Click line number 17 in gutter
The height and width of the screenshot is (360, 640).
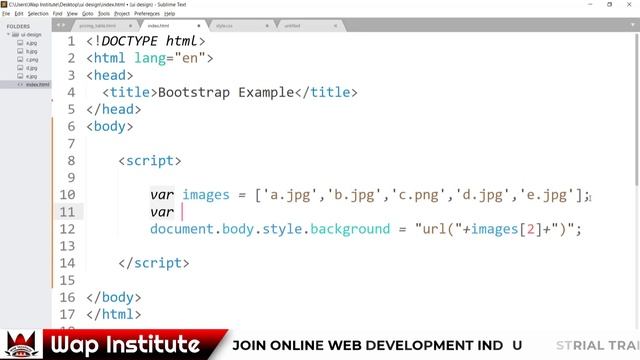(x=67, y=314)
